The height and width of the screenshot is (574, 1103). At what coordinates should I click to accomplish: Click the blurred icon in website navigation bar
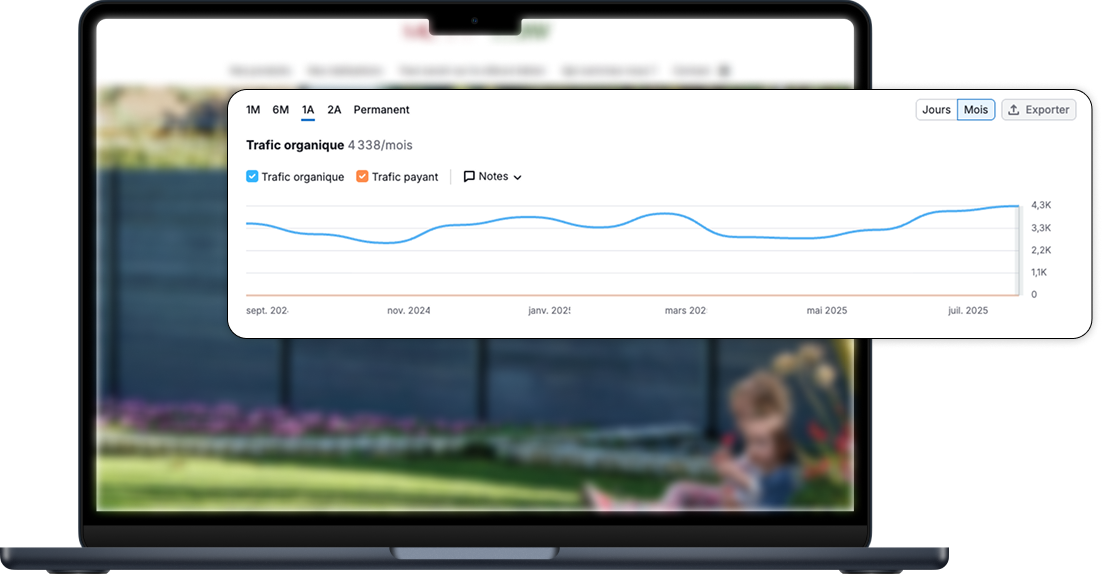pos(725,71)
